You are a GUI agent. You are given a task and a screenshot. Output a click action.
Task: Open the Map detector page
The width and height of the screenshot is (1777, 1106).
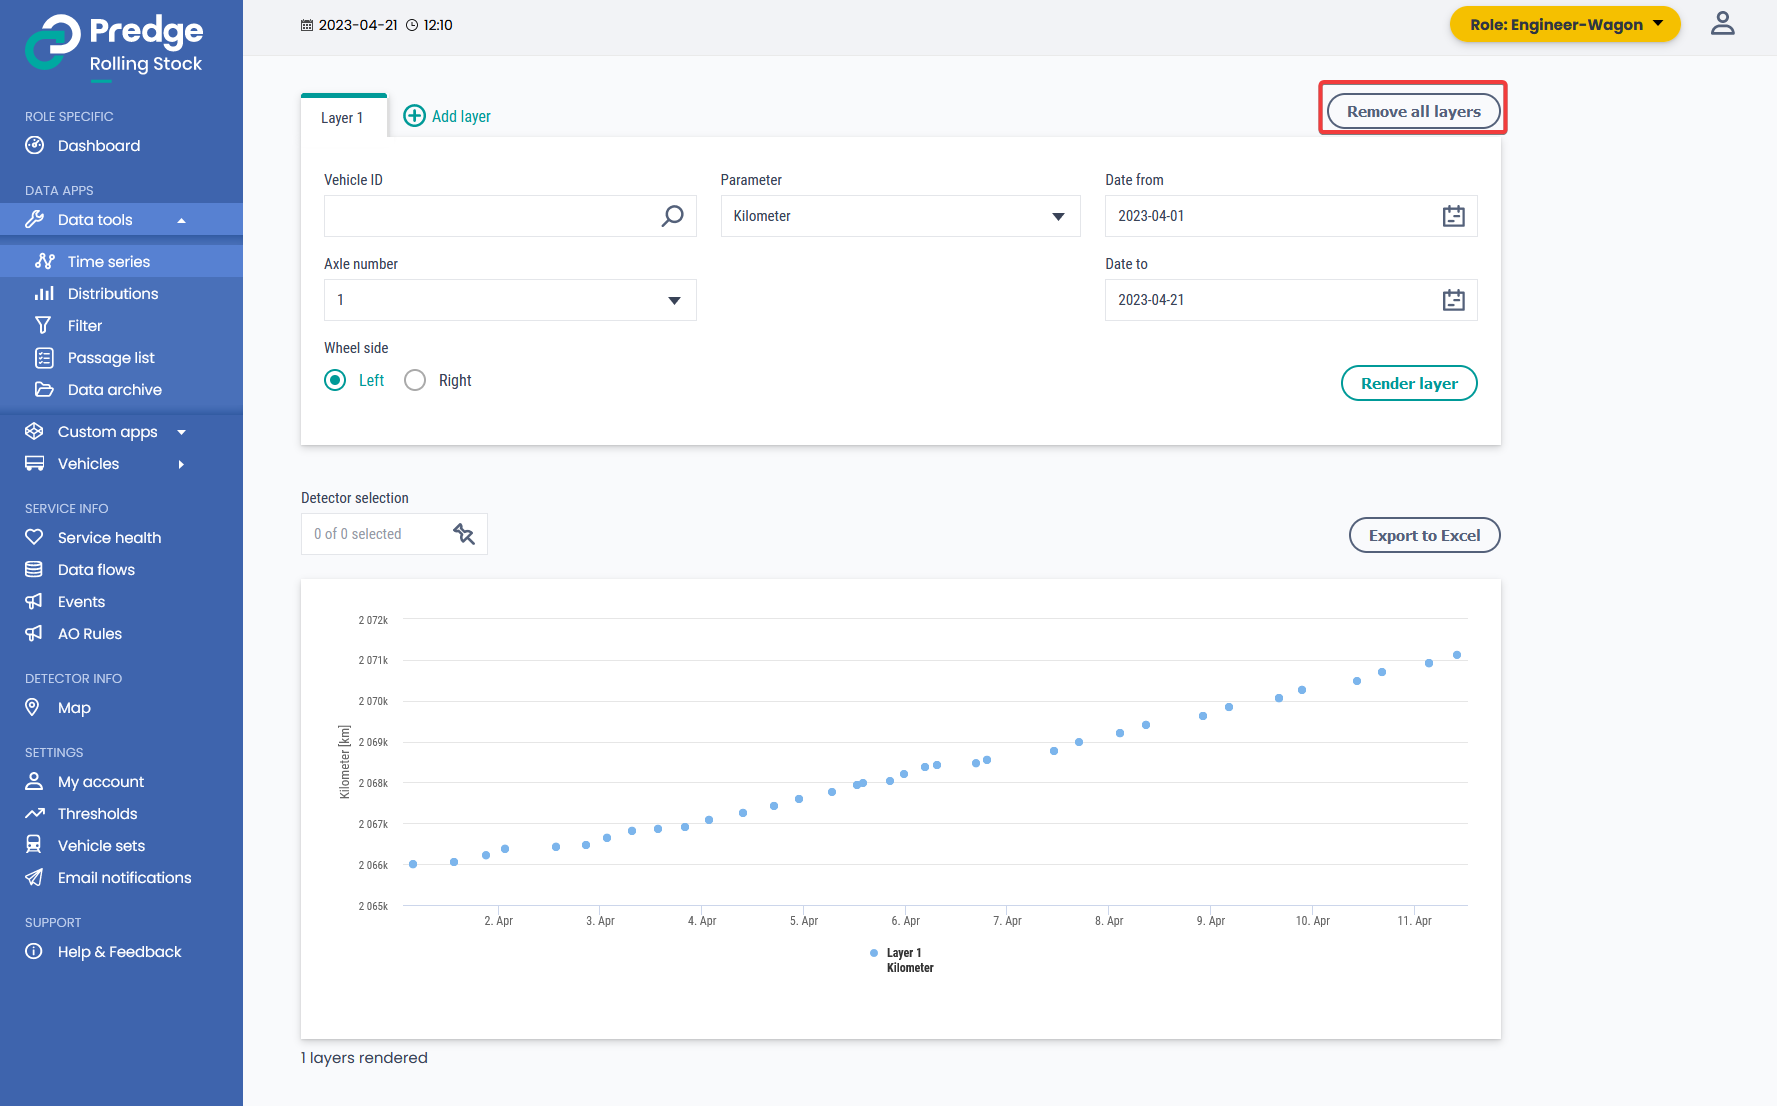(74, 708)
